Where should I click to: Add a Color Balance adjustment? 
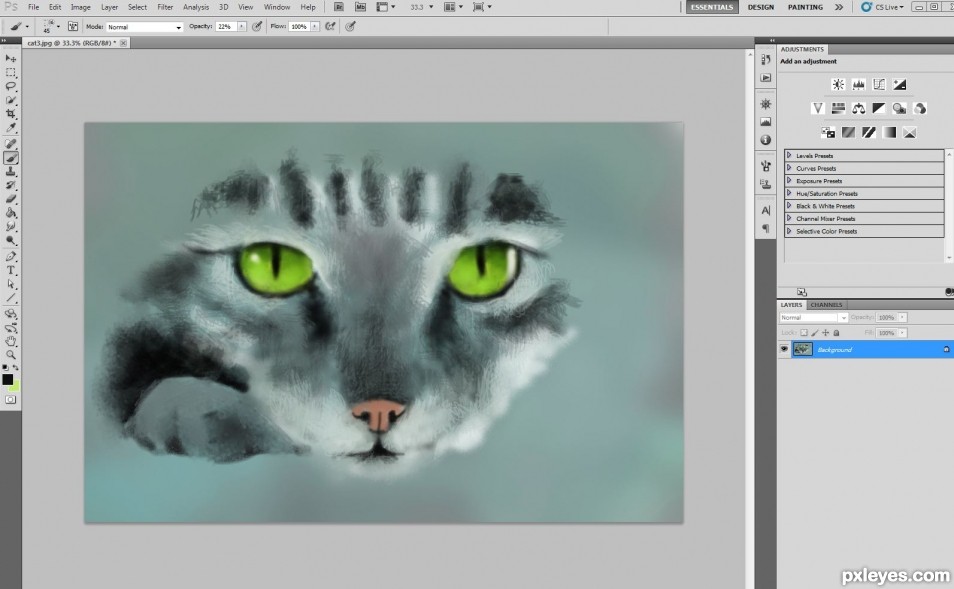858,108
